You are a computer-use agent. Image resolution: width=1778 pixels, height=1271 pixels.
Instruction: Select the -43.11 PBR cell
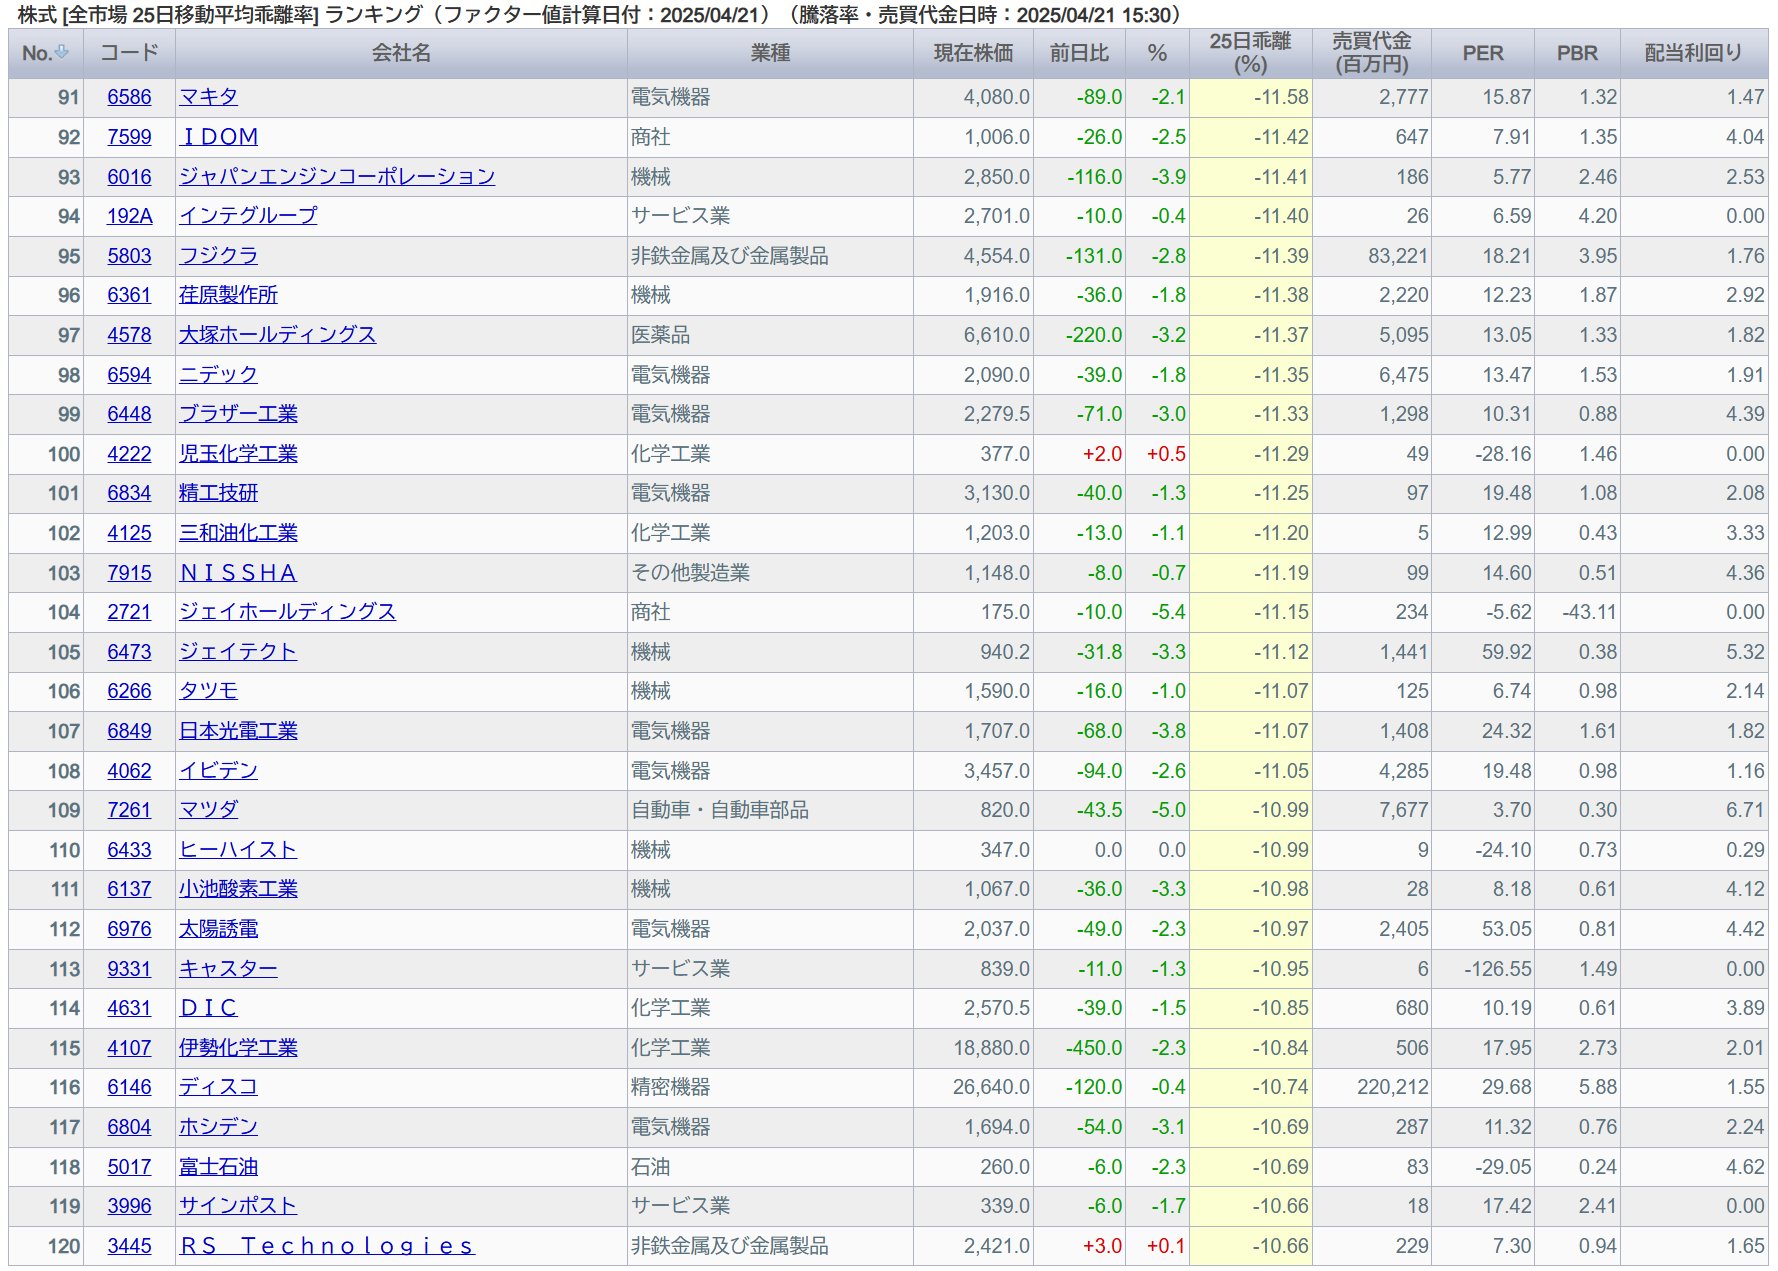point(1577,612)
